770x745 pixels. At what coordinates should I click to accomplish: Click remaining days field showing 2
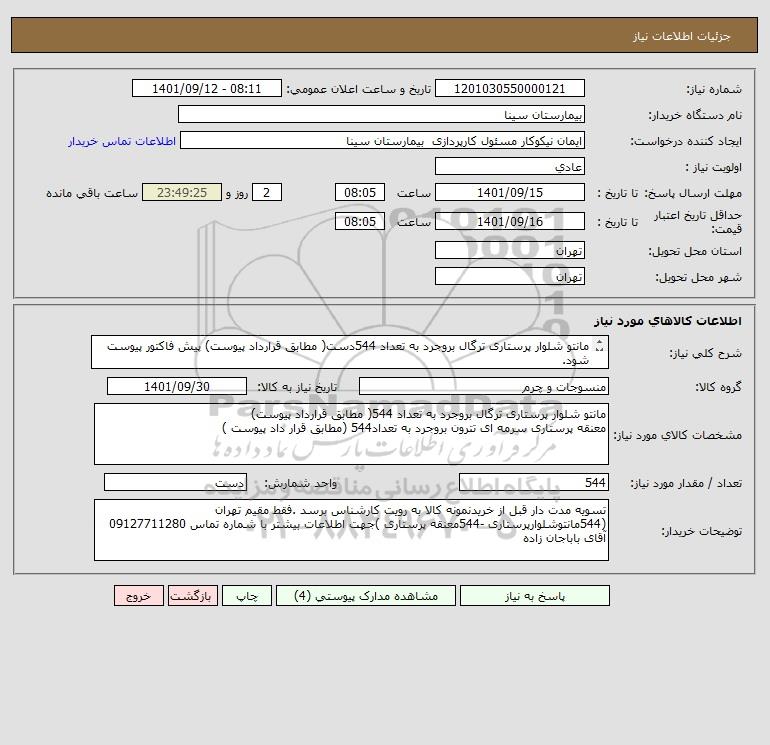[267, 193]
